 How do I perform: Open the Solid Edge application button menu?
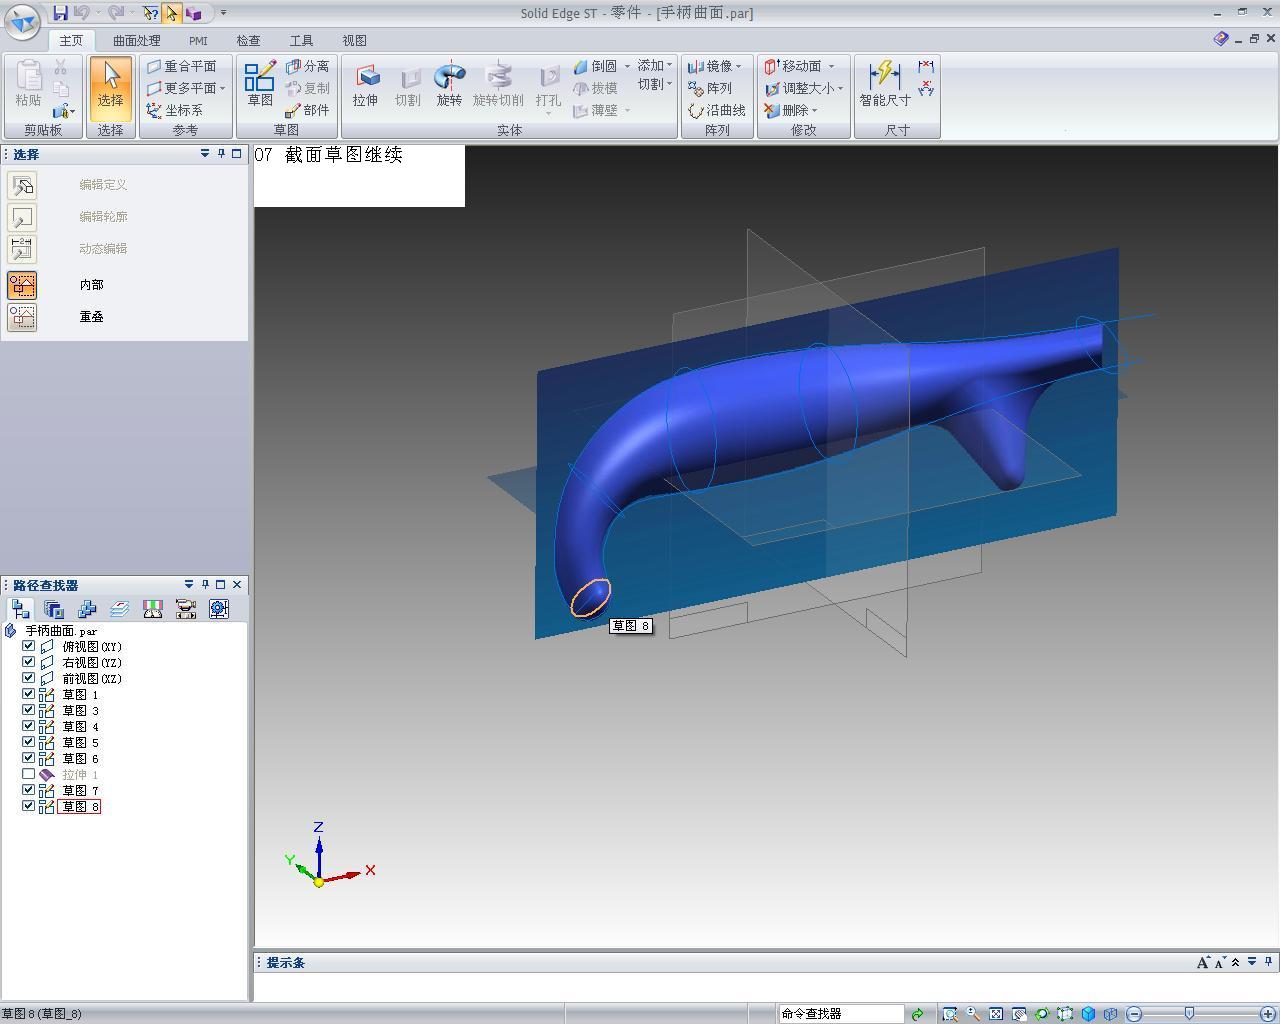tap(22, 20)
